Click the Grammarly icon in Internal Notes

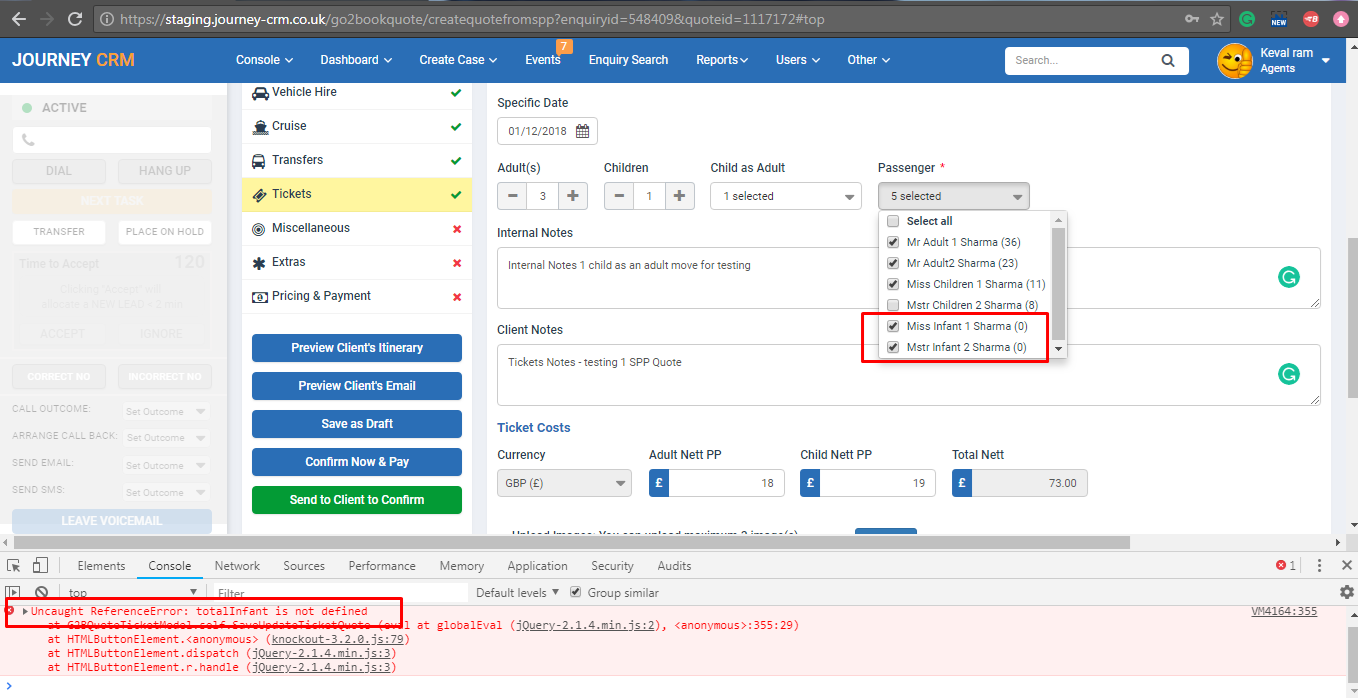[x=1289, y=277]
